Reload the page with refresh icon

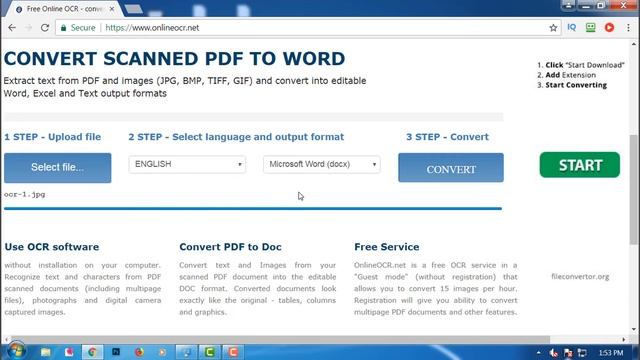coord(45,28)
